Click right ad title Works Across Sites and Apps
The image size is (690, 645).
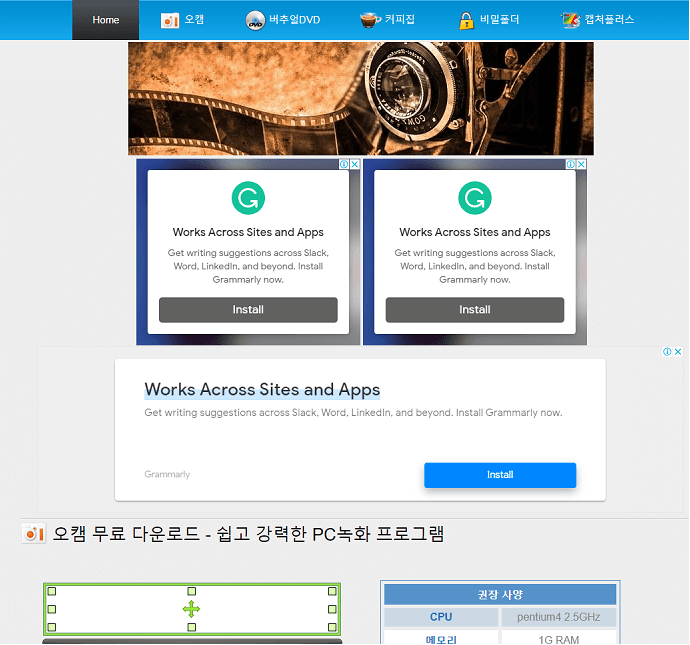tap(475, 232)
